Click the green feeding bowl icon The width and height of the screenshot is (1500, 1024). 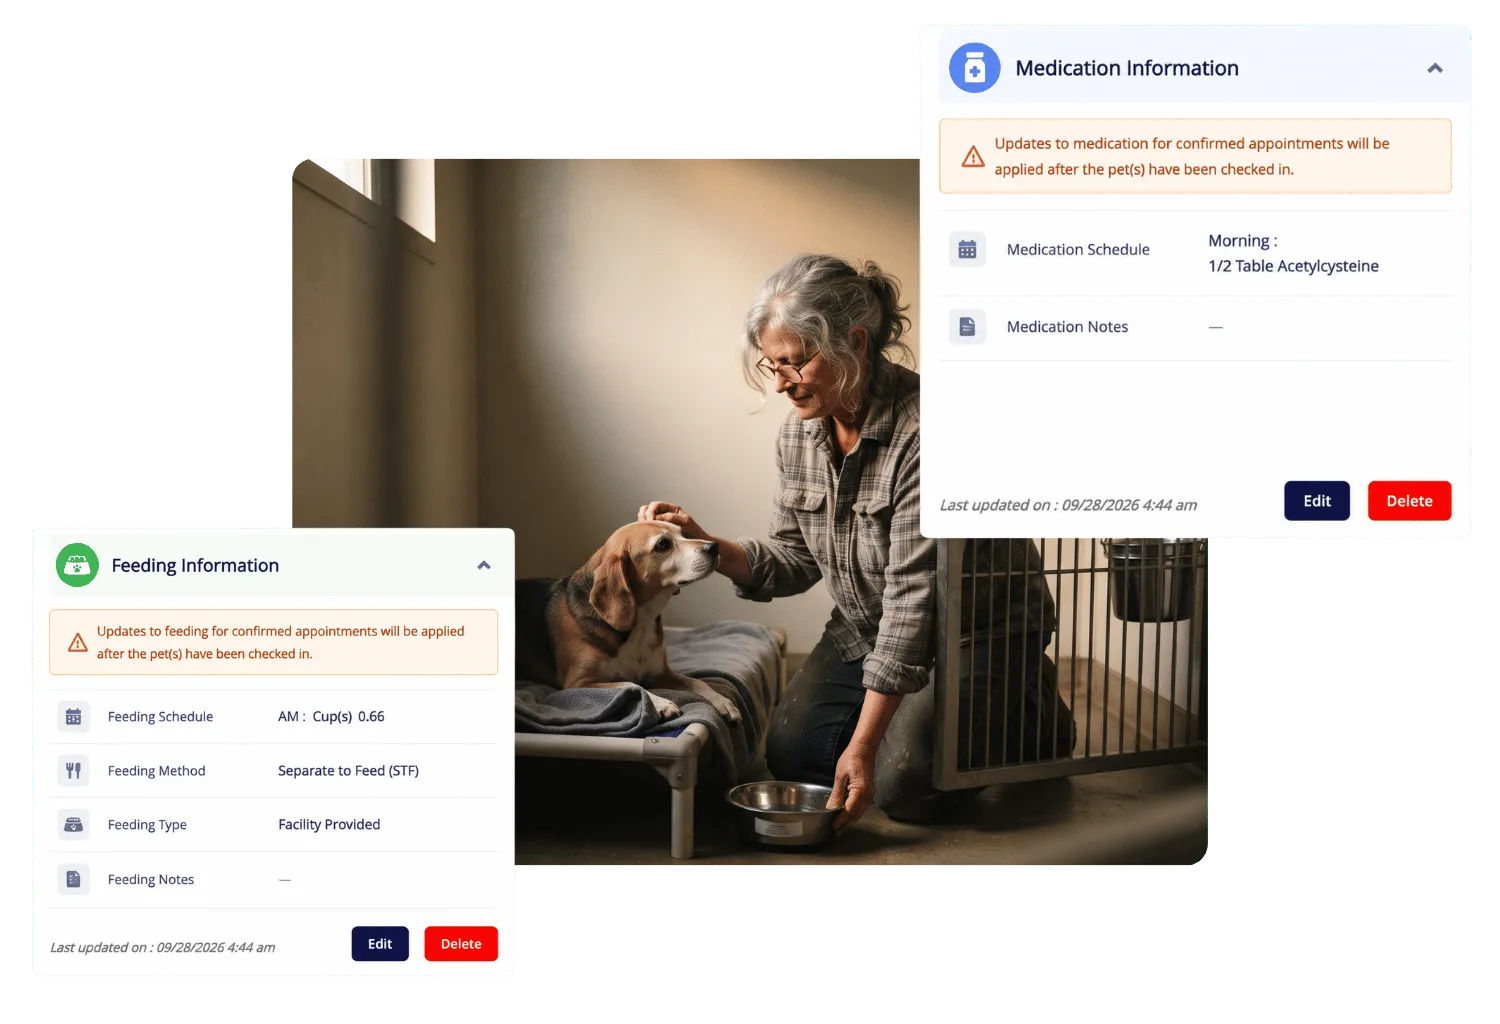(77, 565)
